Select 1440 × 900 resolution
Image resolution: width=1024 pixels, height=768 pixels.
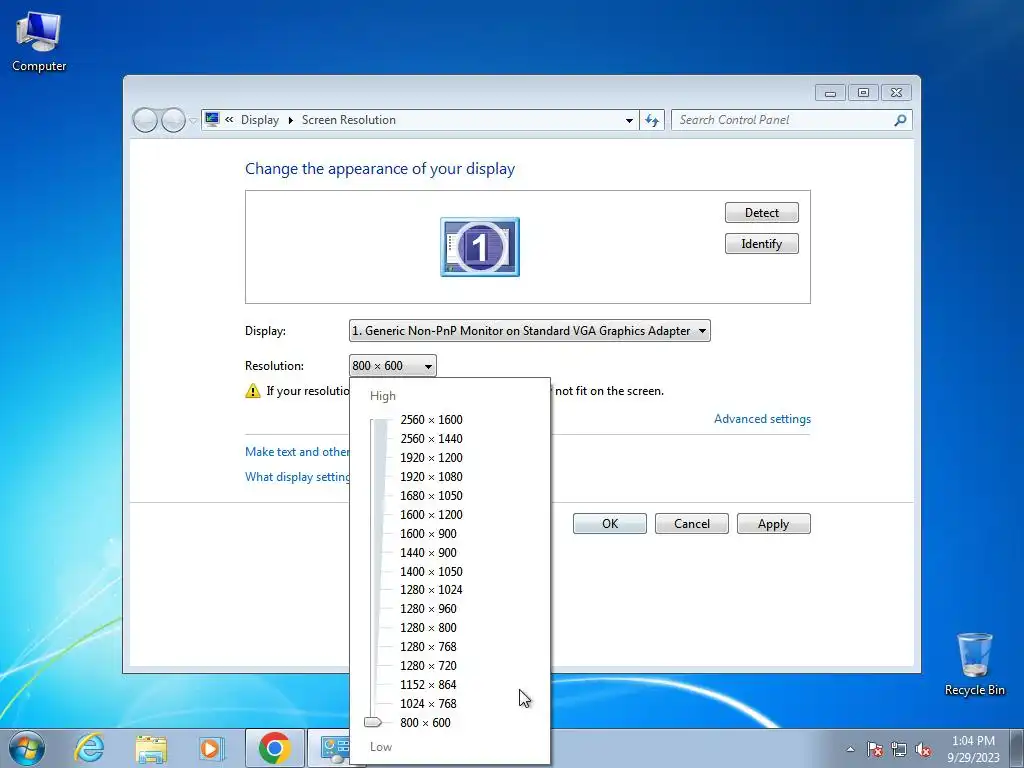pyautogui.click(x=428, y=552)
